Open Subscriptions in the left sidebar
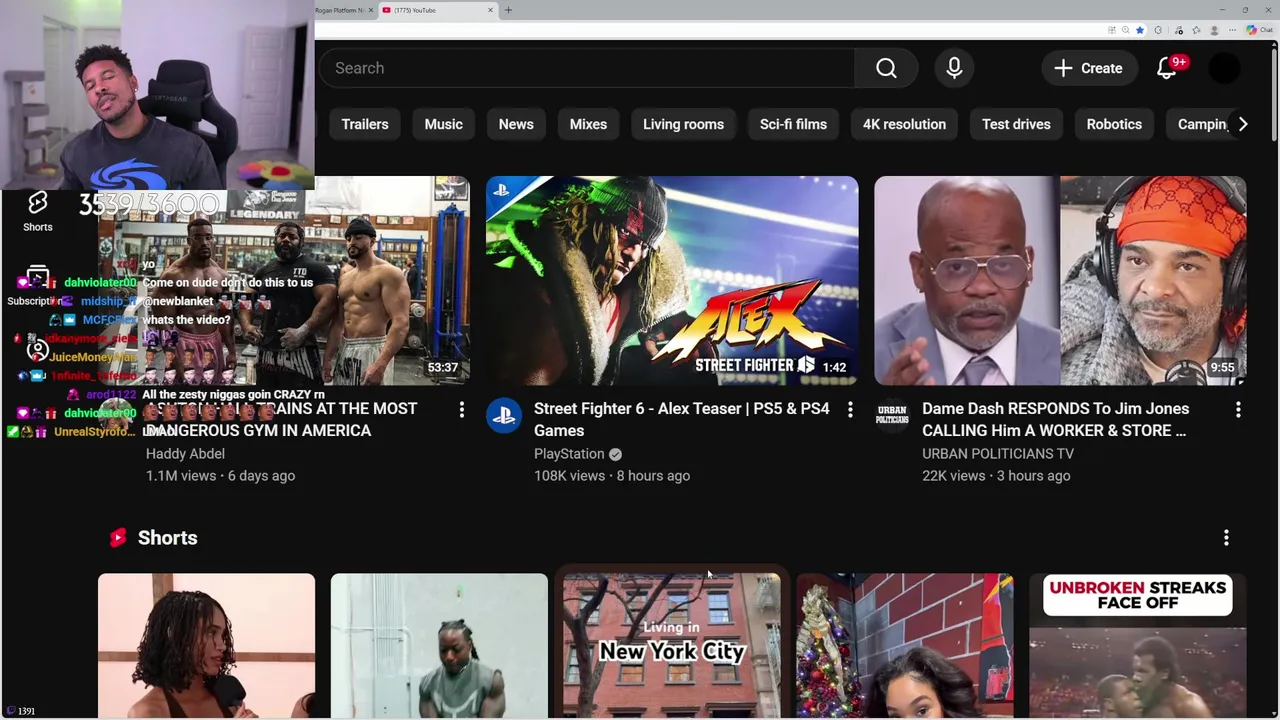This screenshot has height=720, width=1280. (38, 287)
